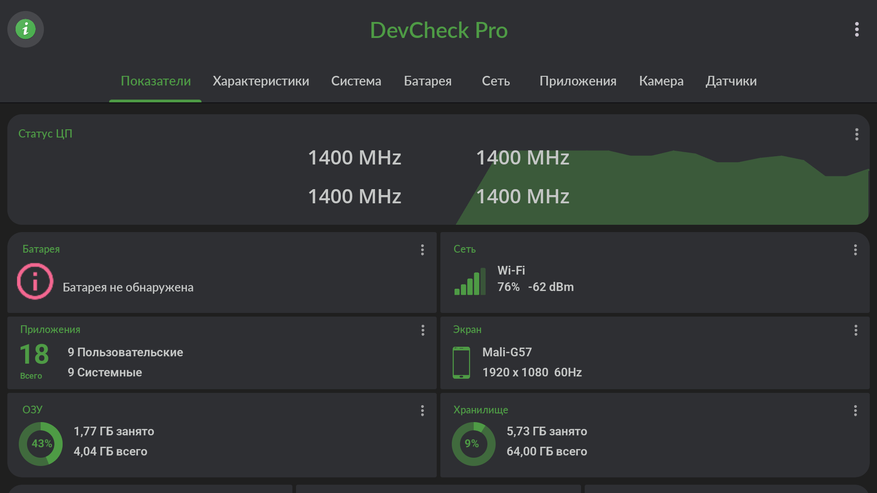Click the green info icon in the header
877x493 pixels.
[26, 30]
